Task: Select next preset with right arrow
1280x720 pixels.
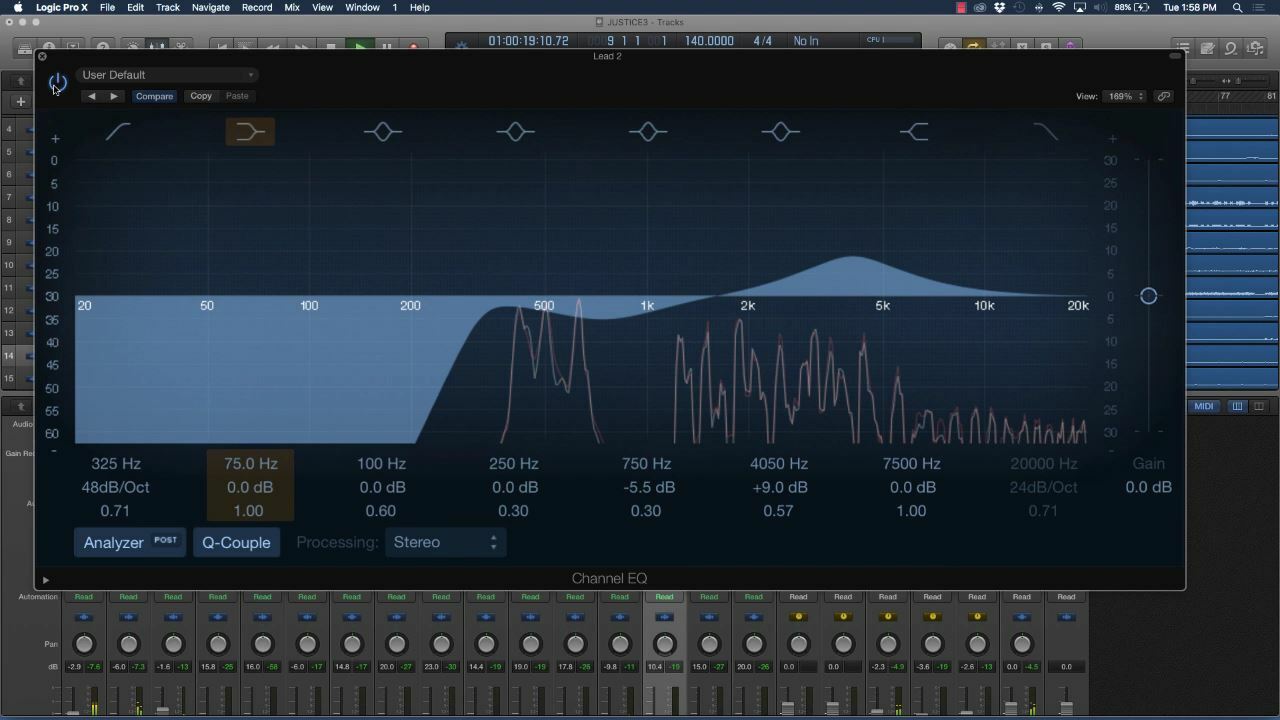Action: 113,96
